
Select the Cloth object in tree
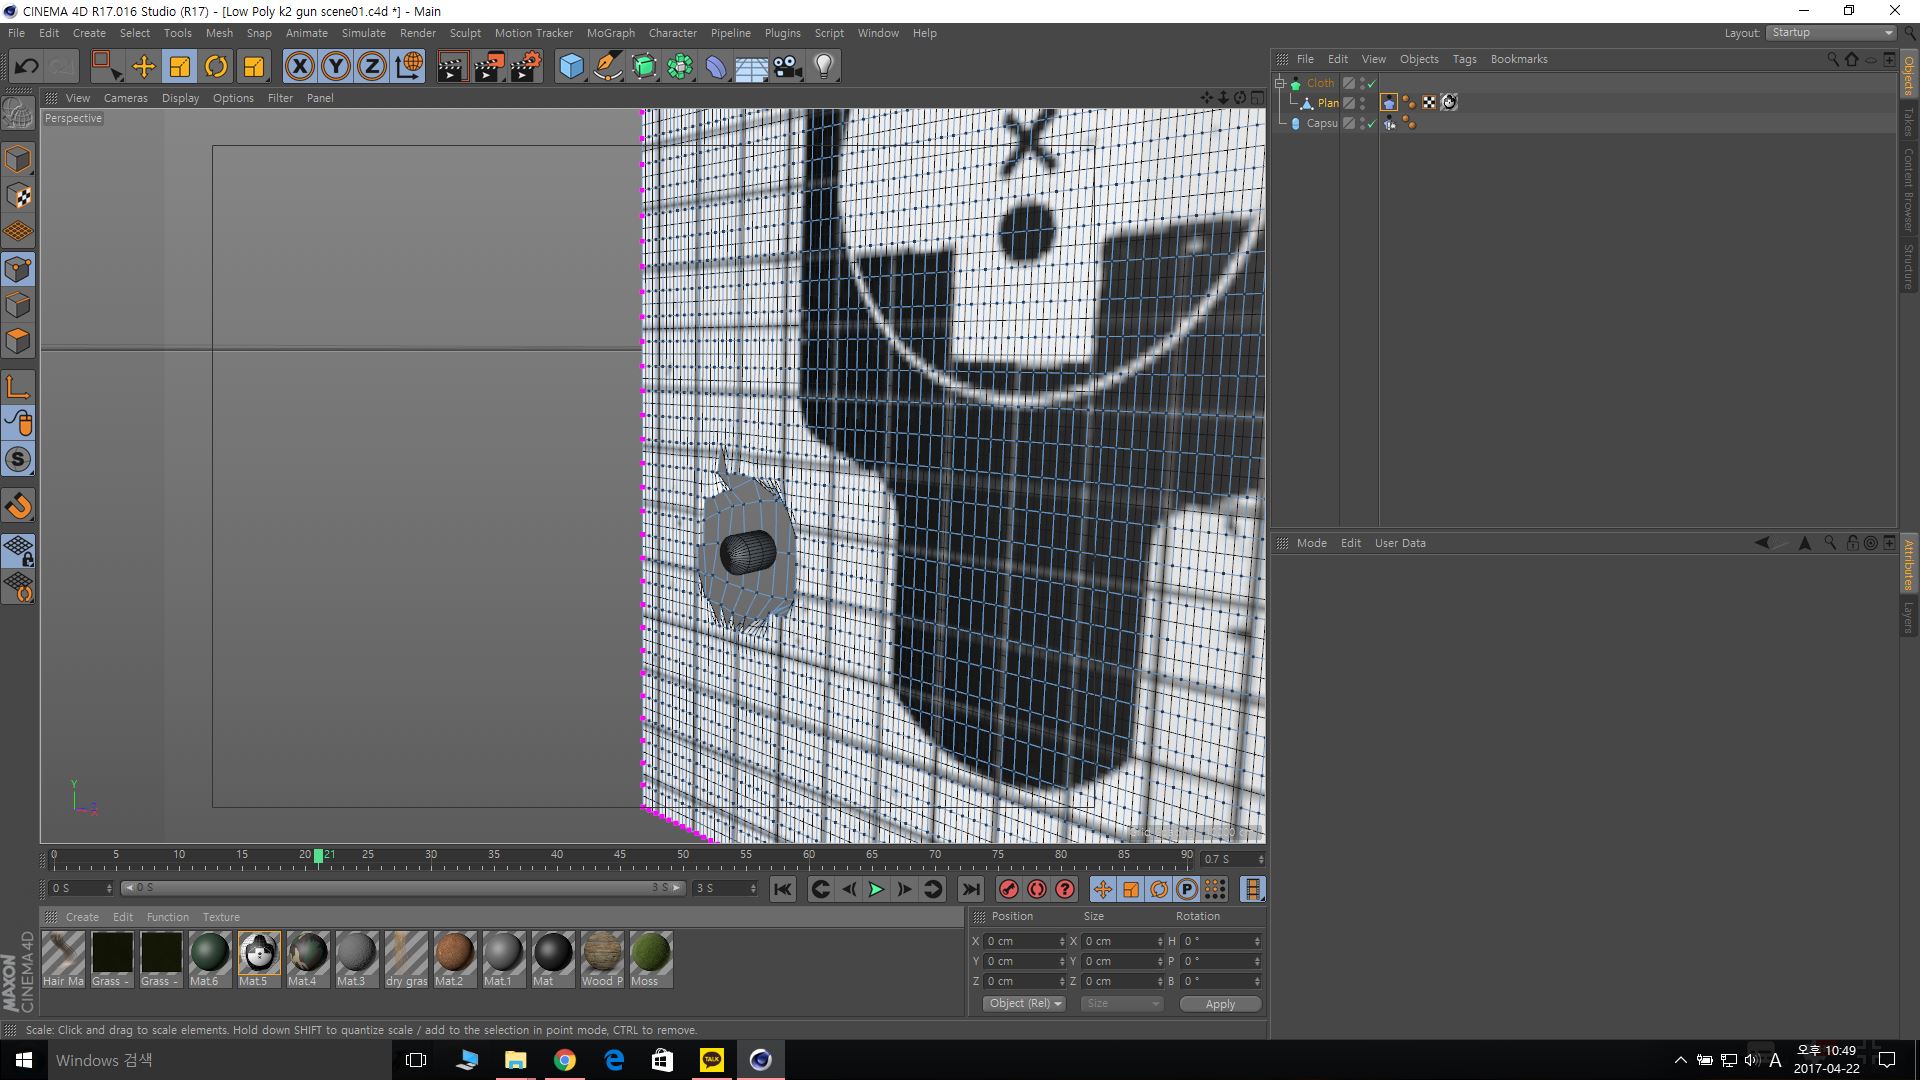[1320, 83]
